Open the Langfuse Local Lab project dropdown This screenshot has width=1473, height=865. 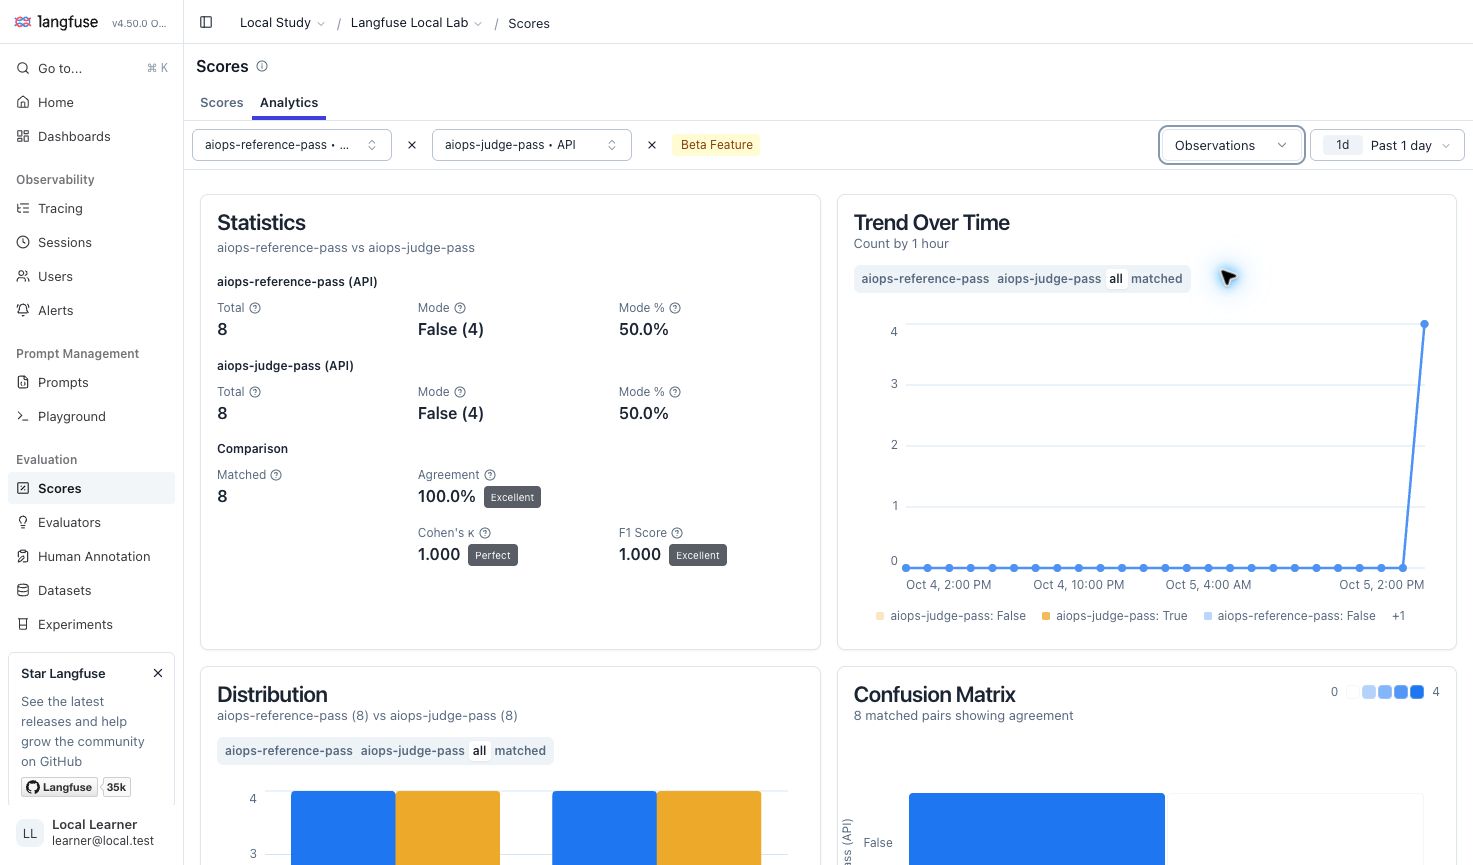pos(416,23)
